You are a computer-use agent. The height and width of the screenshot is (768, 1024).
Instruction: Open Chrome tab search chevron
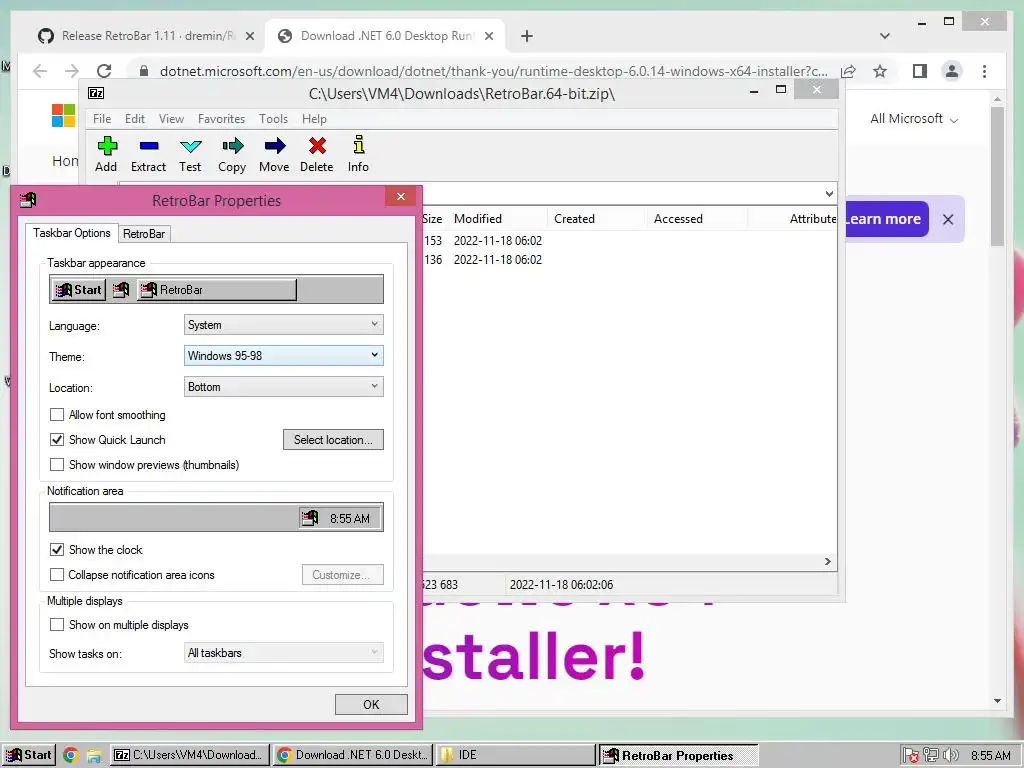[x=885, y=36]
